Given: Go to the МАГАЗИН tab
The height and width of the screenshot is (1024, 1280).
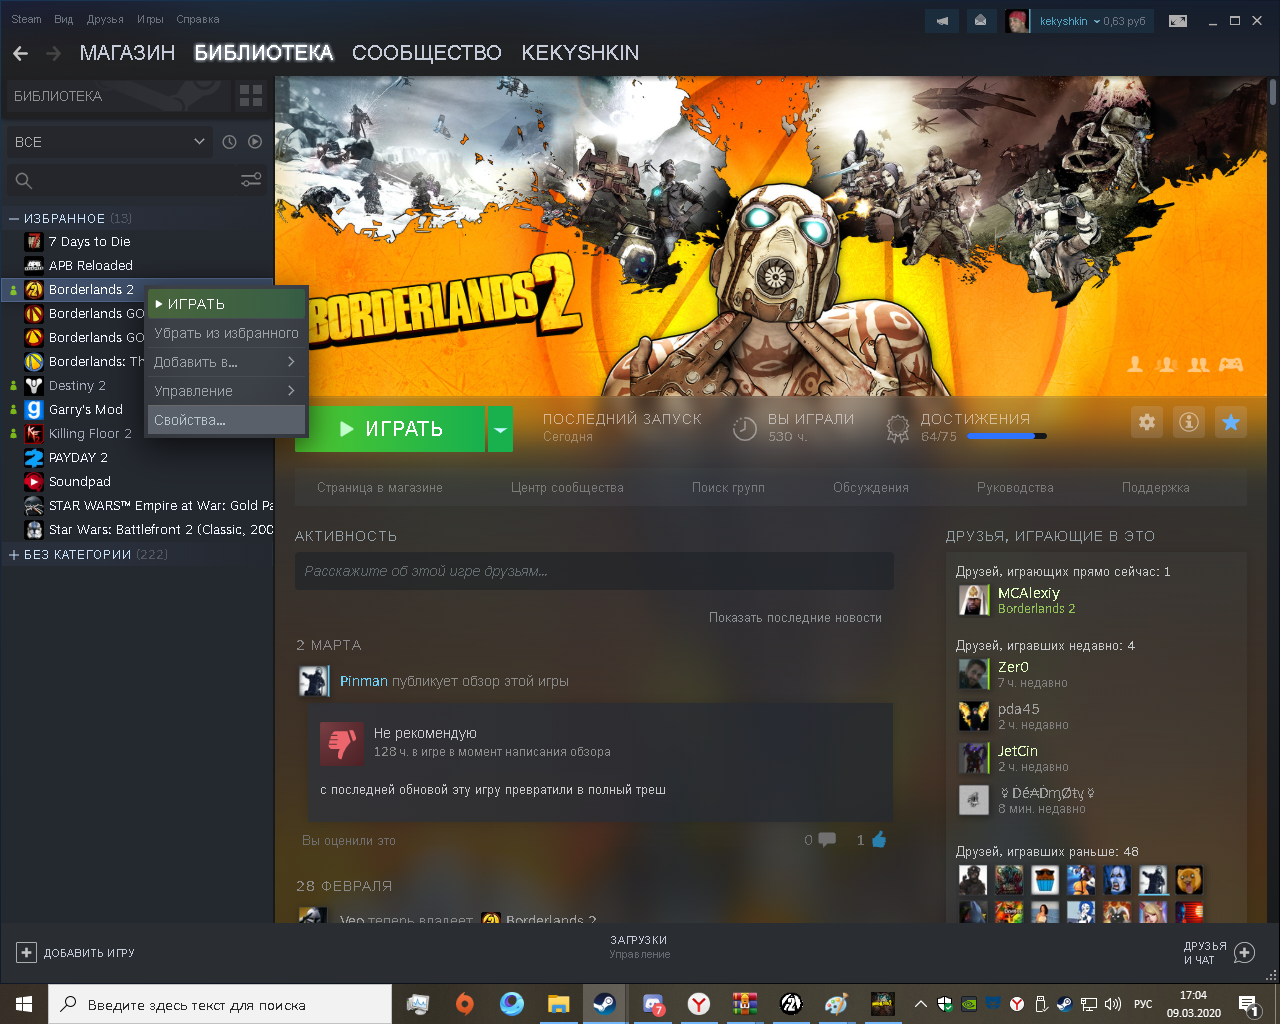Looking at the screenshot, I should [x=127, y=53].
